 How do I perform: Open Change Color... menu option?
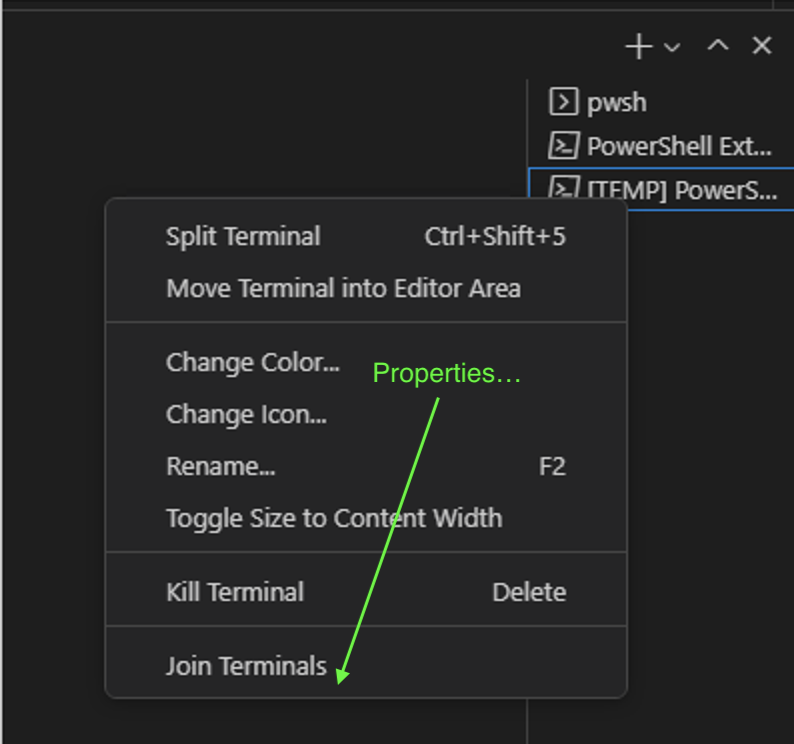coord(366,362)
